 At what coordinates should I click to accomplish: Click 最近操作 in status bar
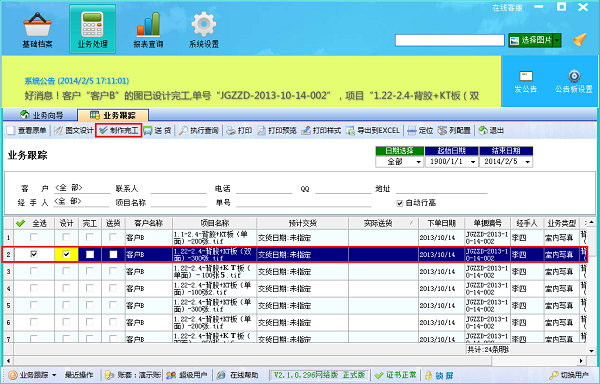point(79,375)
